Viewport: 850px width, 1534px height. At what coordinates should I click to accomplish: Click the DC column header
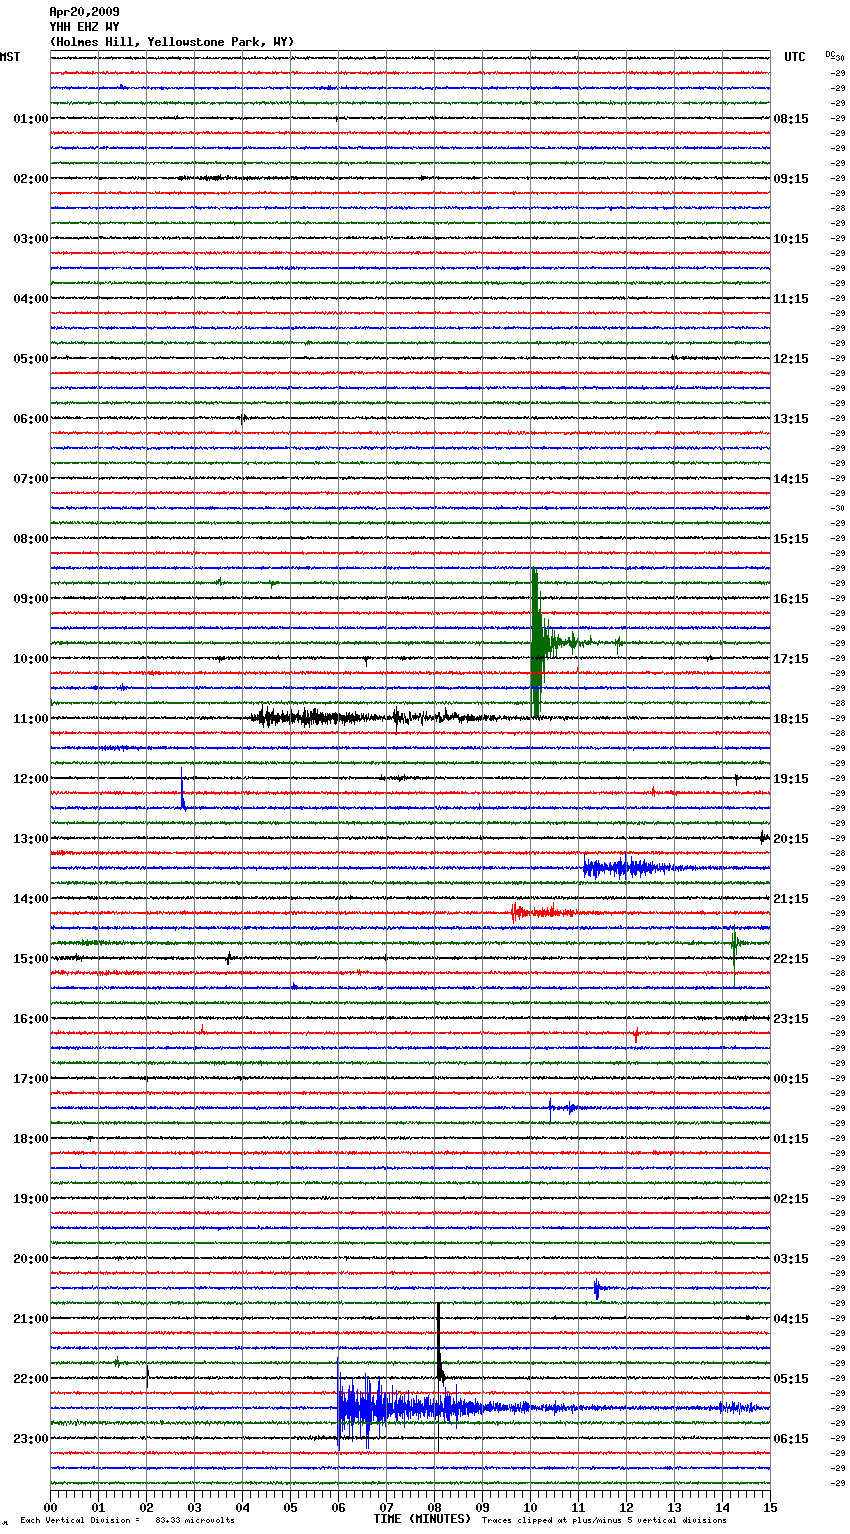pos(830,54)
